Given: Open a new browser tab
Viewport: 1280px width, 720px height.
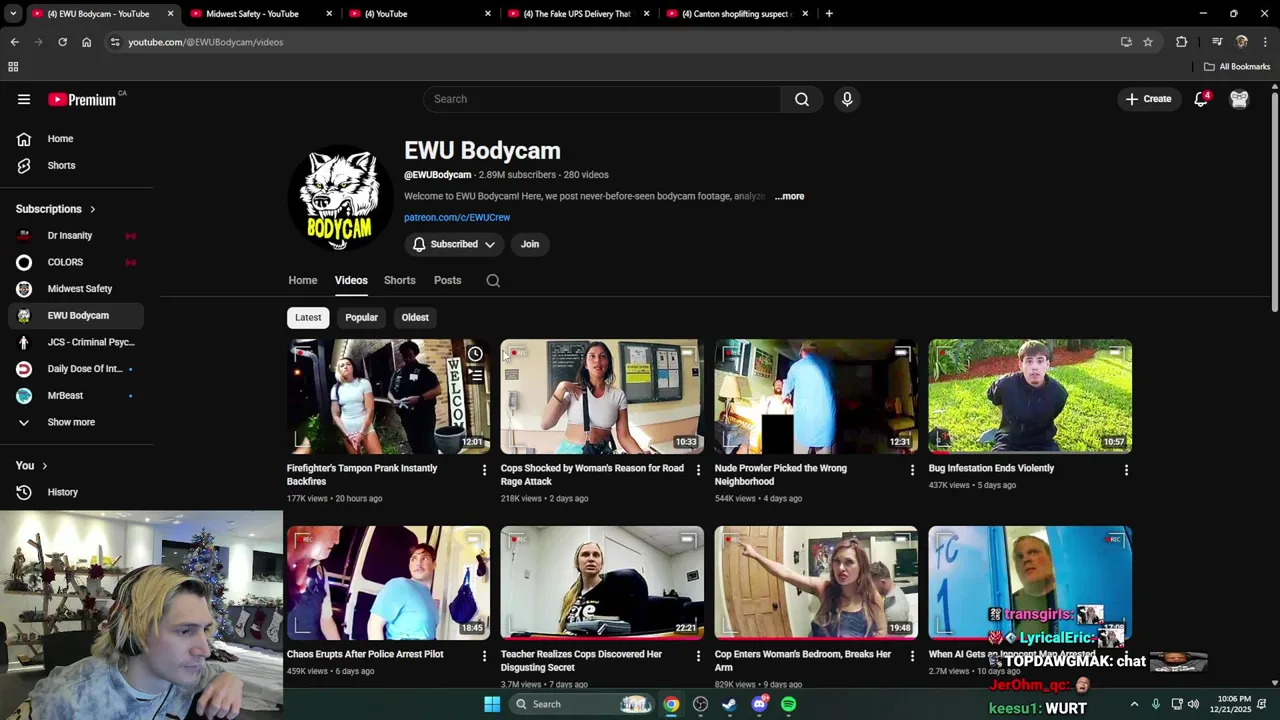Looking at the screenshot, I should (x=829, y=14).
